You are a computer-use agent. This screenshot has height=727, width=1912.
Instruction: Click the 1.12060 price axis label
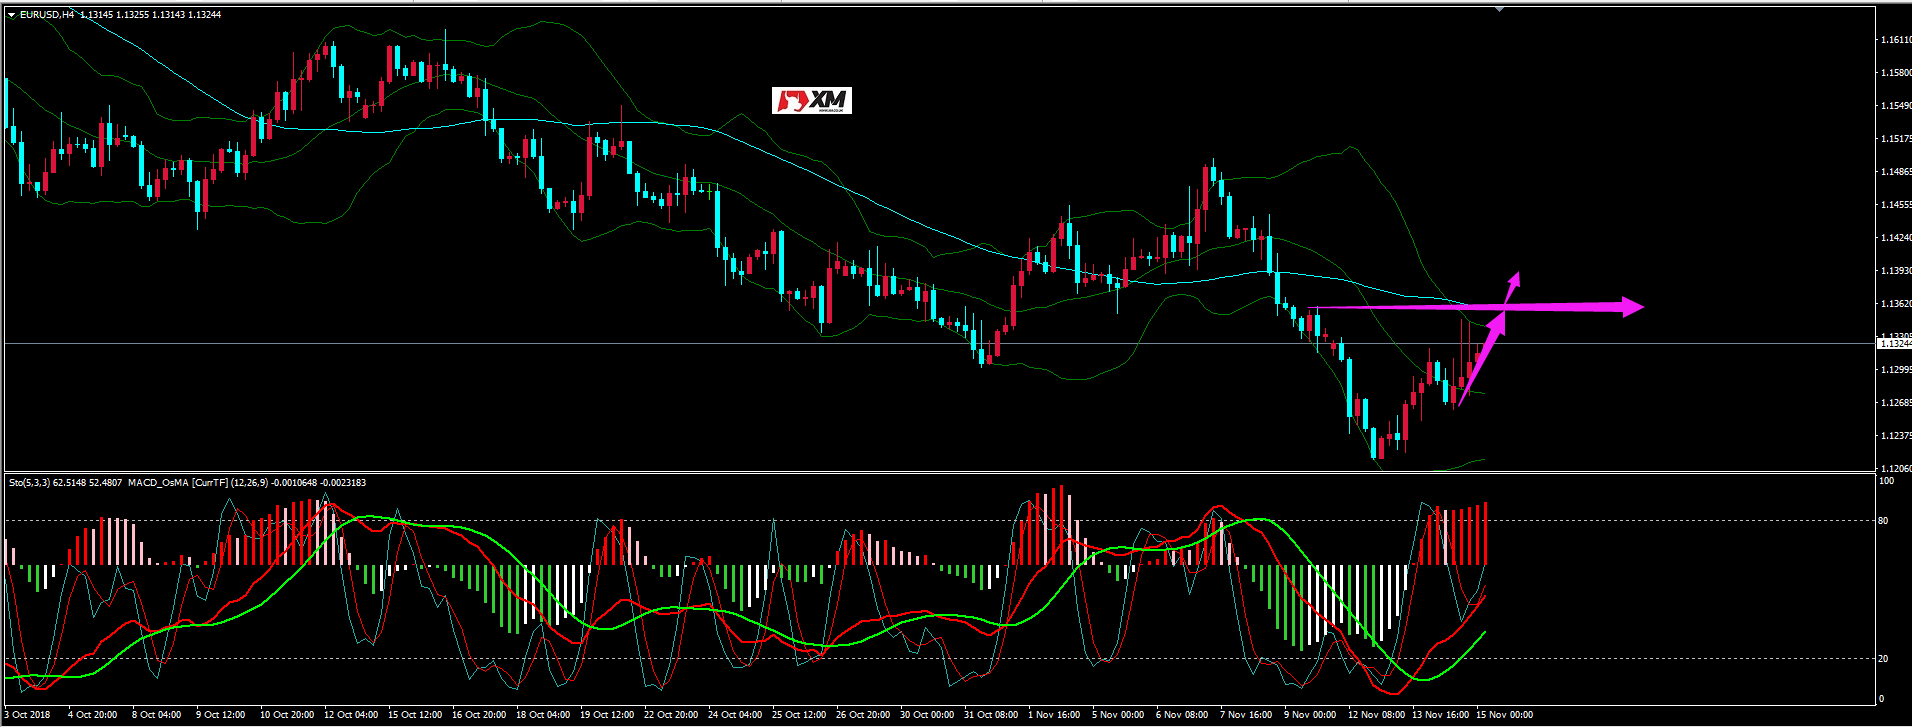click(1896, 468)
